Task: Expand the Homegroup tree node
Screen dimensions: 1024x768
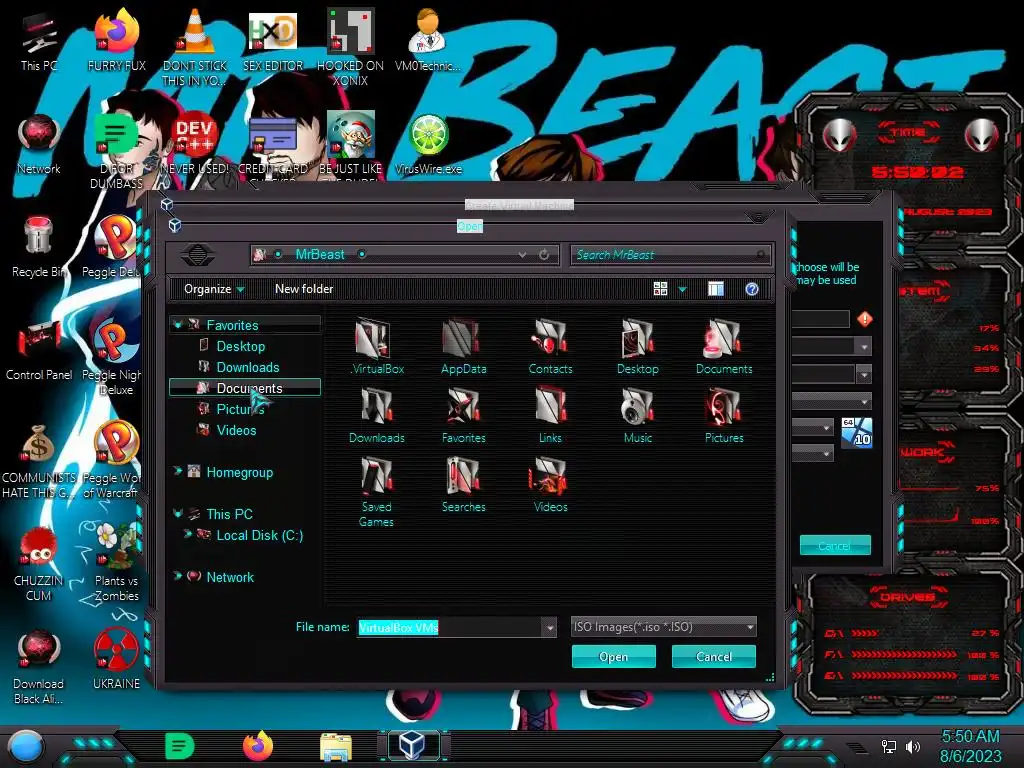Action: pos(177,472)
